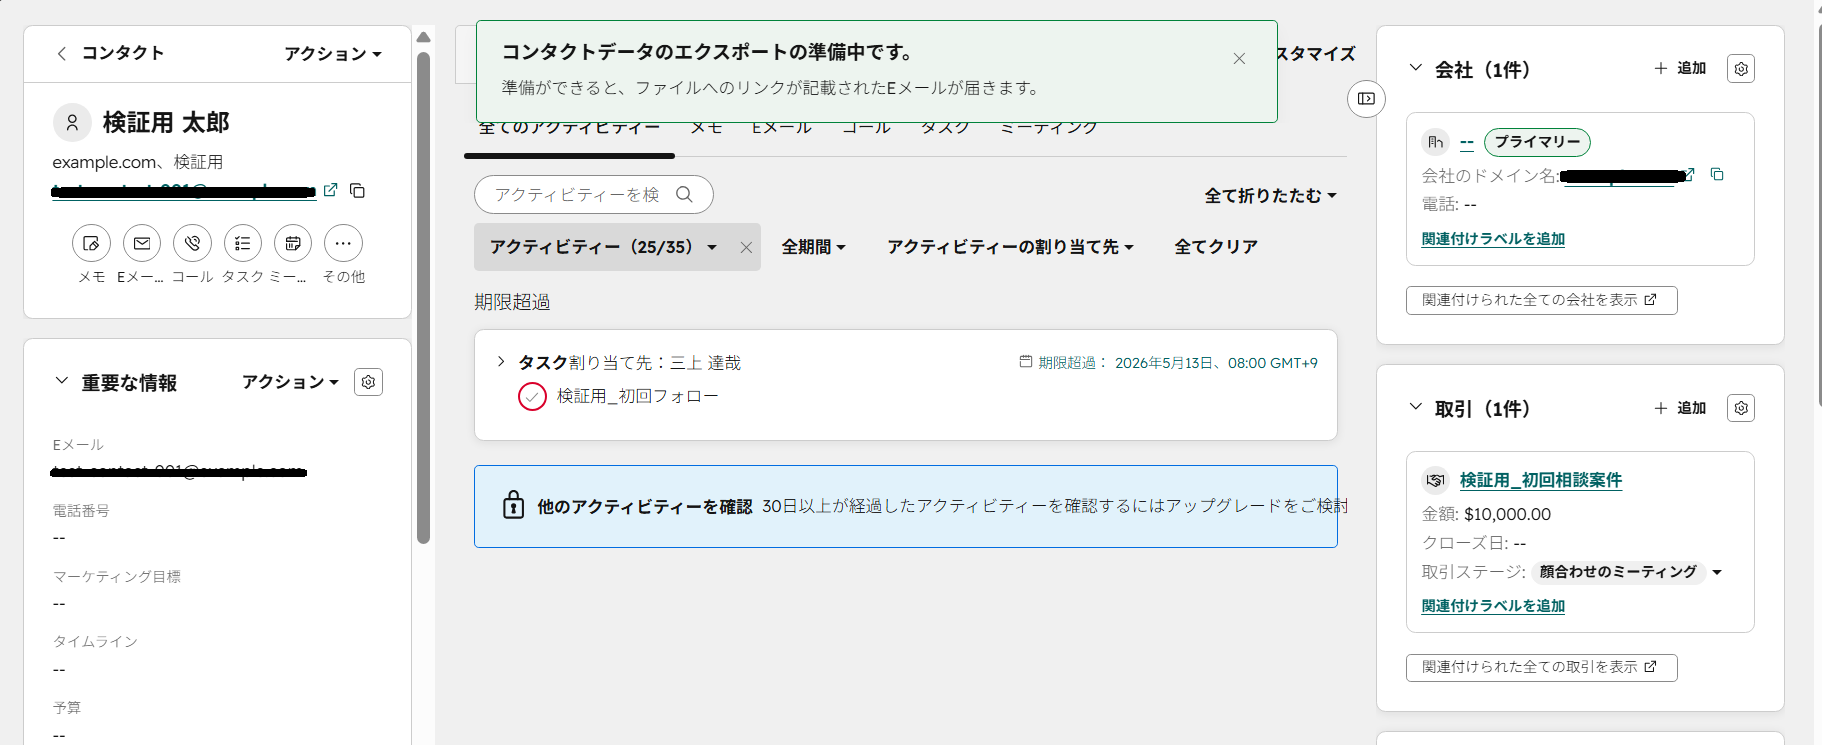
Task: Click 関連付けラベルを追加 in the company card
Action: [1493, 239]
